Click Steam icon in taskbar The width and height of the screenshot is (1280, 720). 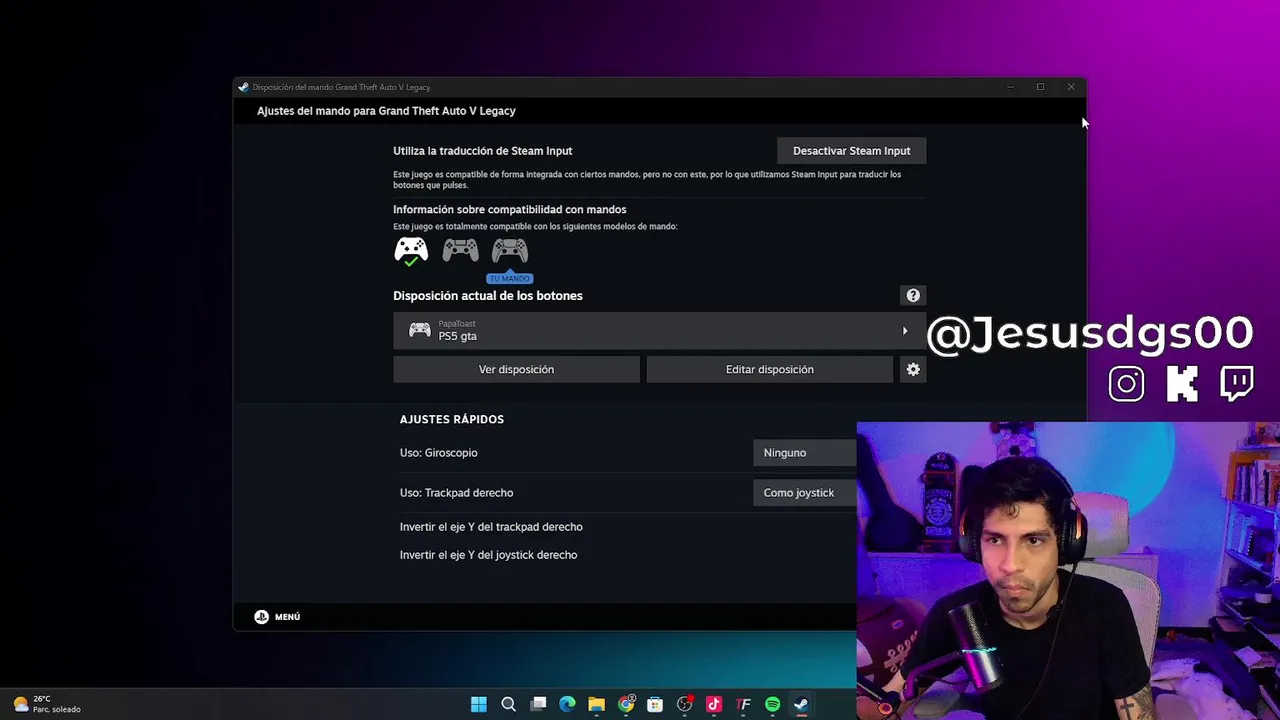pos(801,704)
